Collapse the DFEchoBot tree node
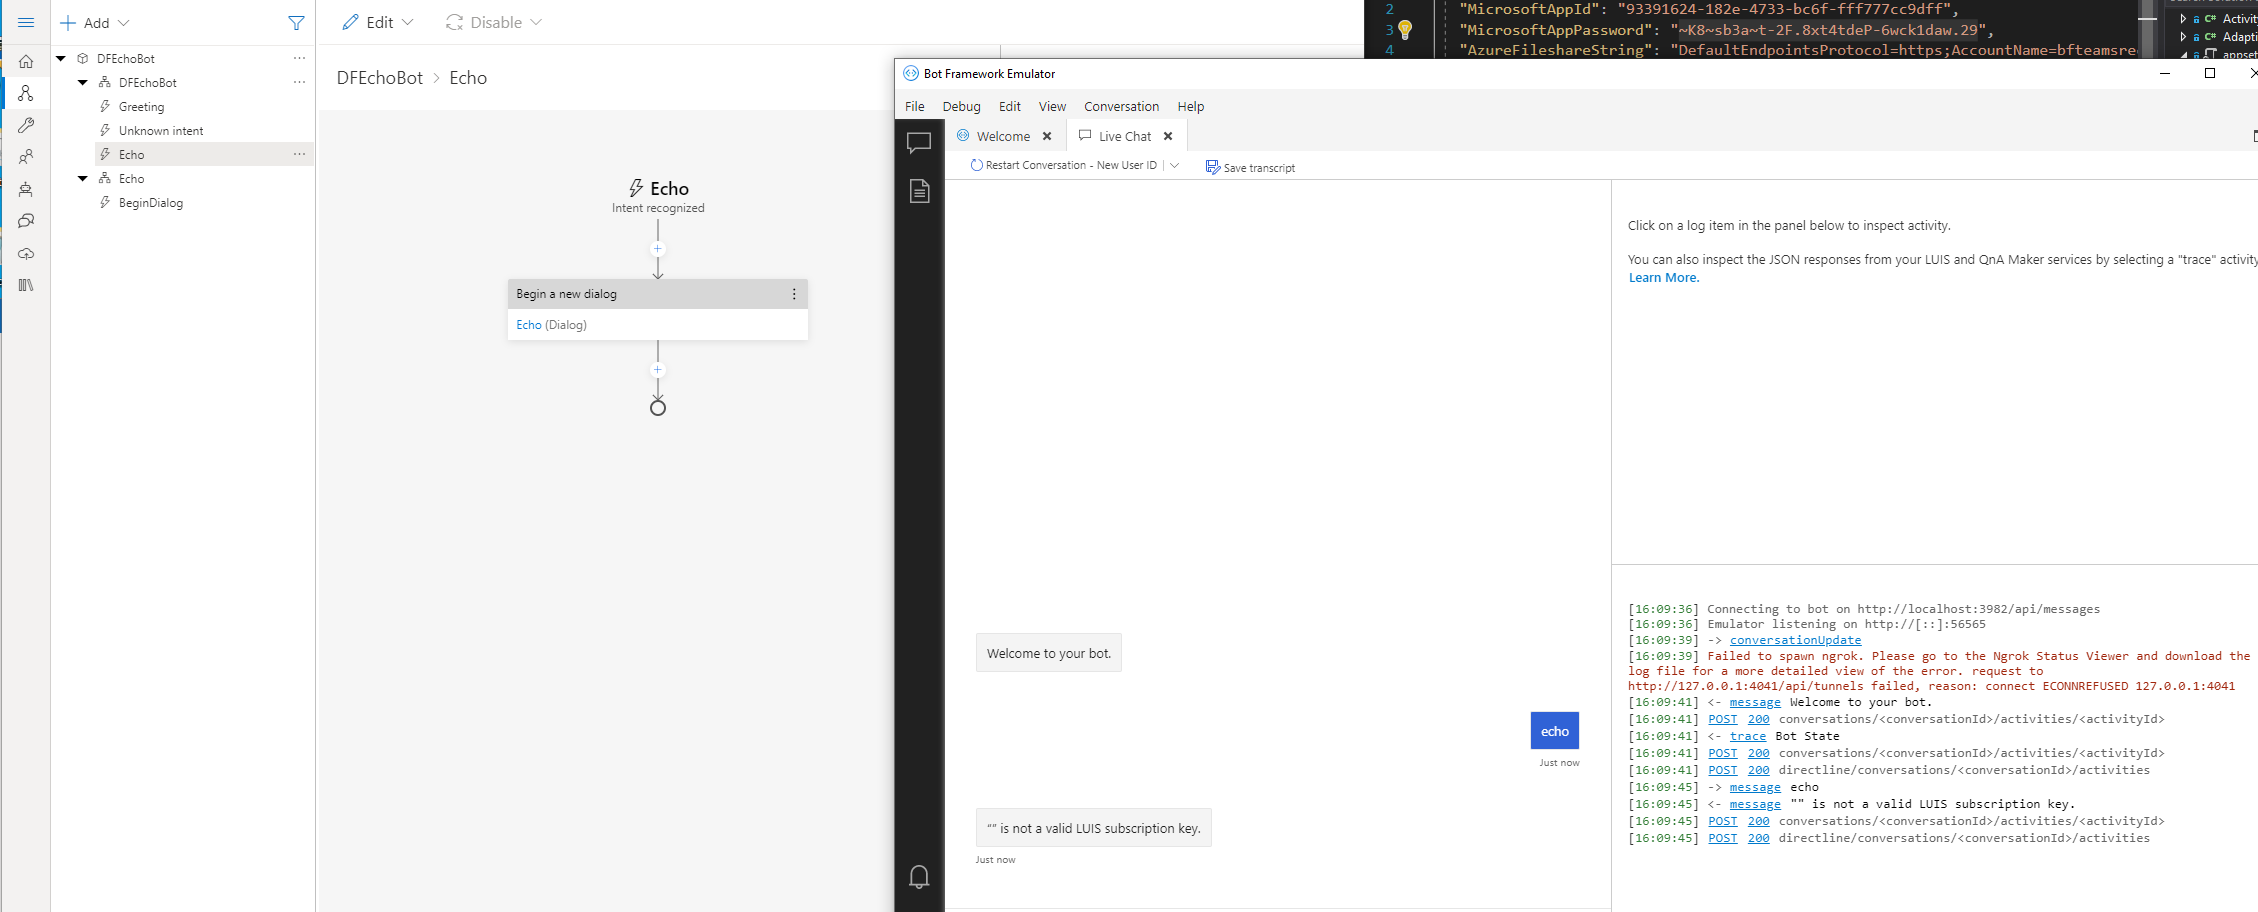 [x=60, y=57]
